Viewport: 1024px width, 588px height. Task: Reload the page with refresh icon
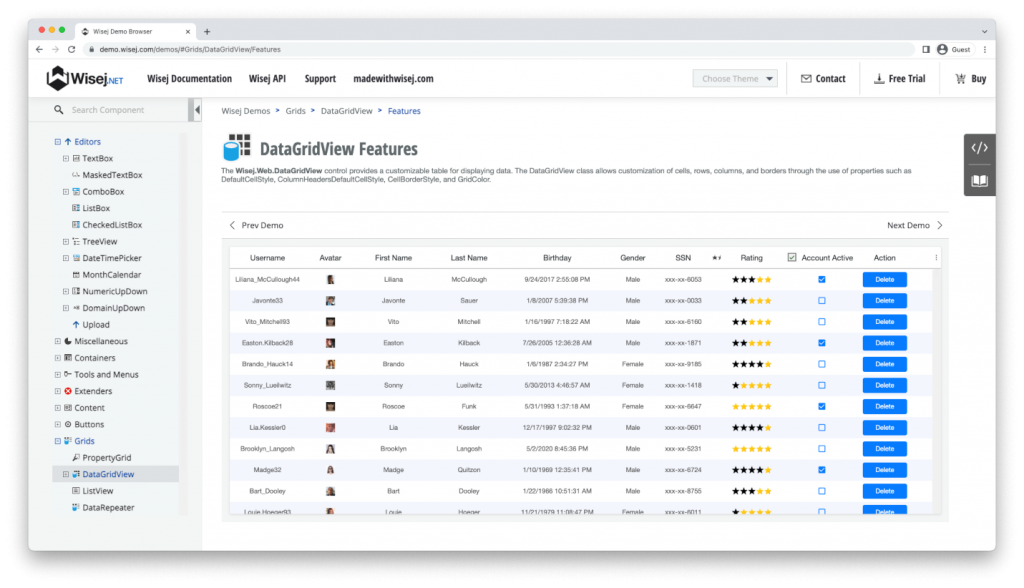[x=71, y=50]
